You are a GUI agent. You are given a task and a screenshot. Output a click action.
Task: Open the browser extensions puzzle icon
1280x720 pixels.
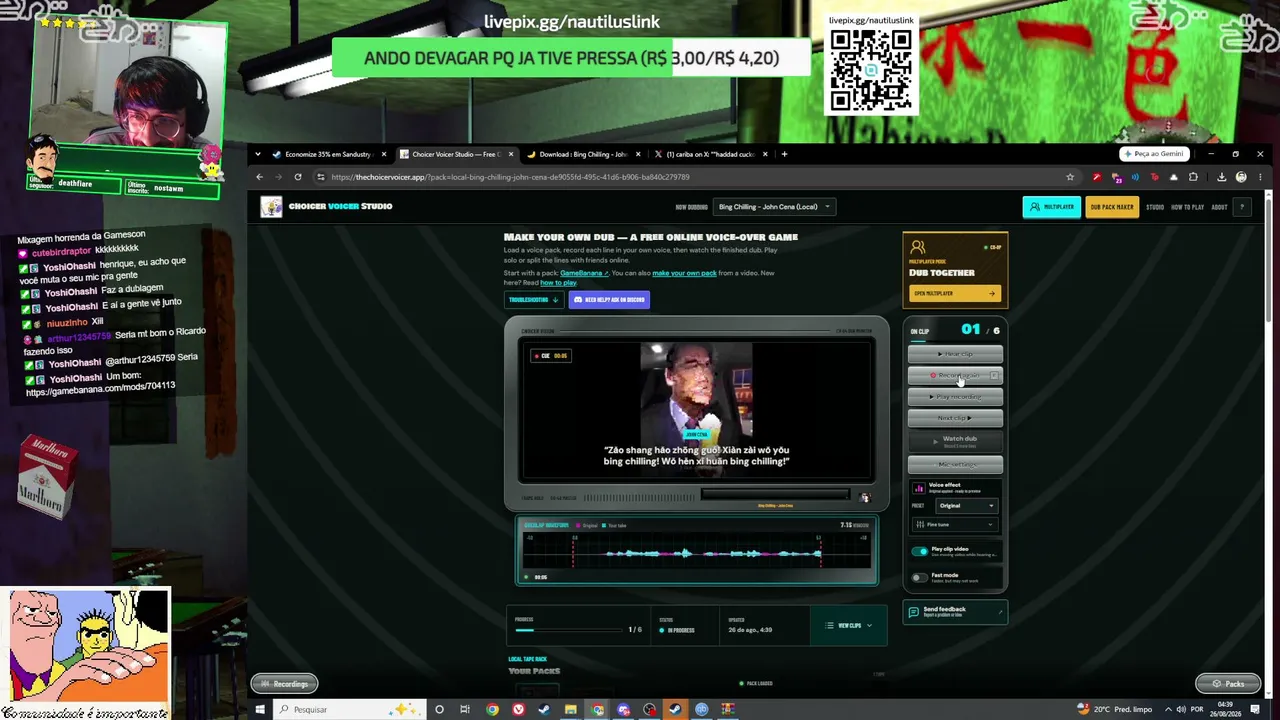pos(1193,177)
